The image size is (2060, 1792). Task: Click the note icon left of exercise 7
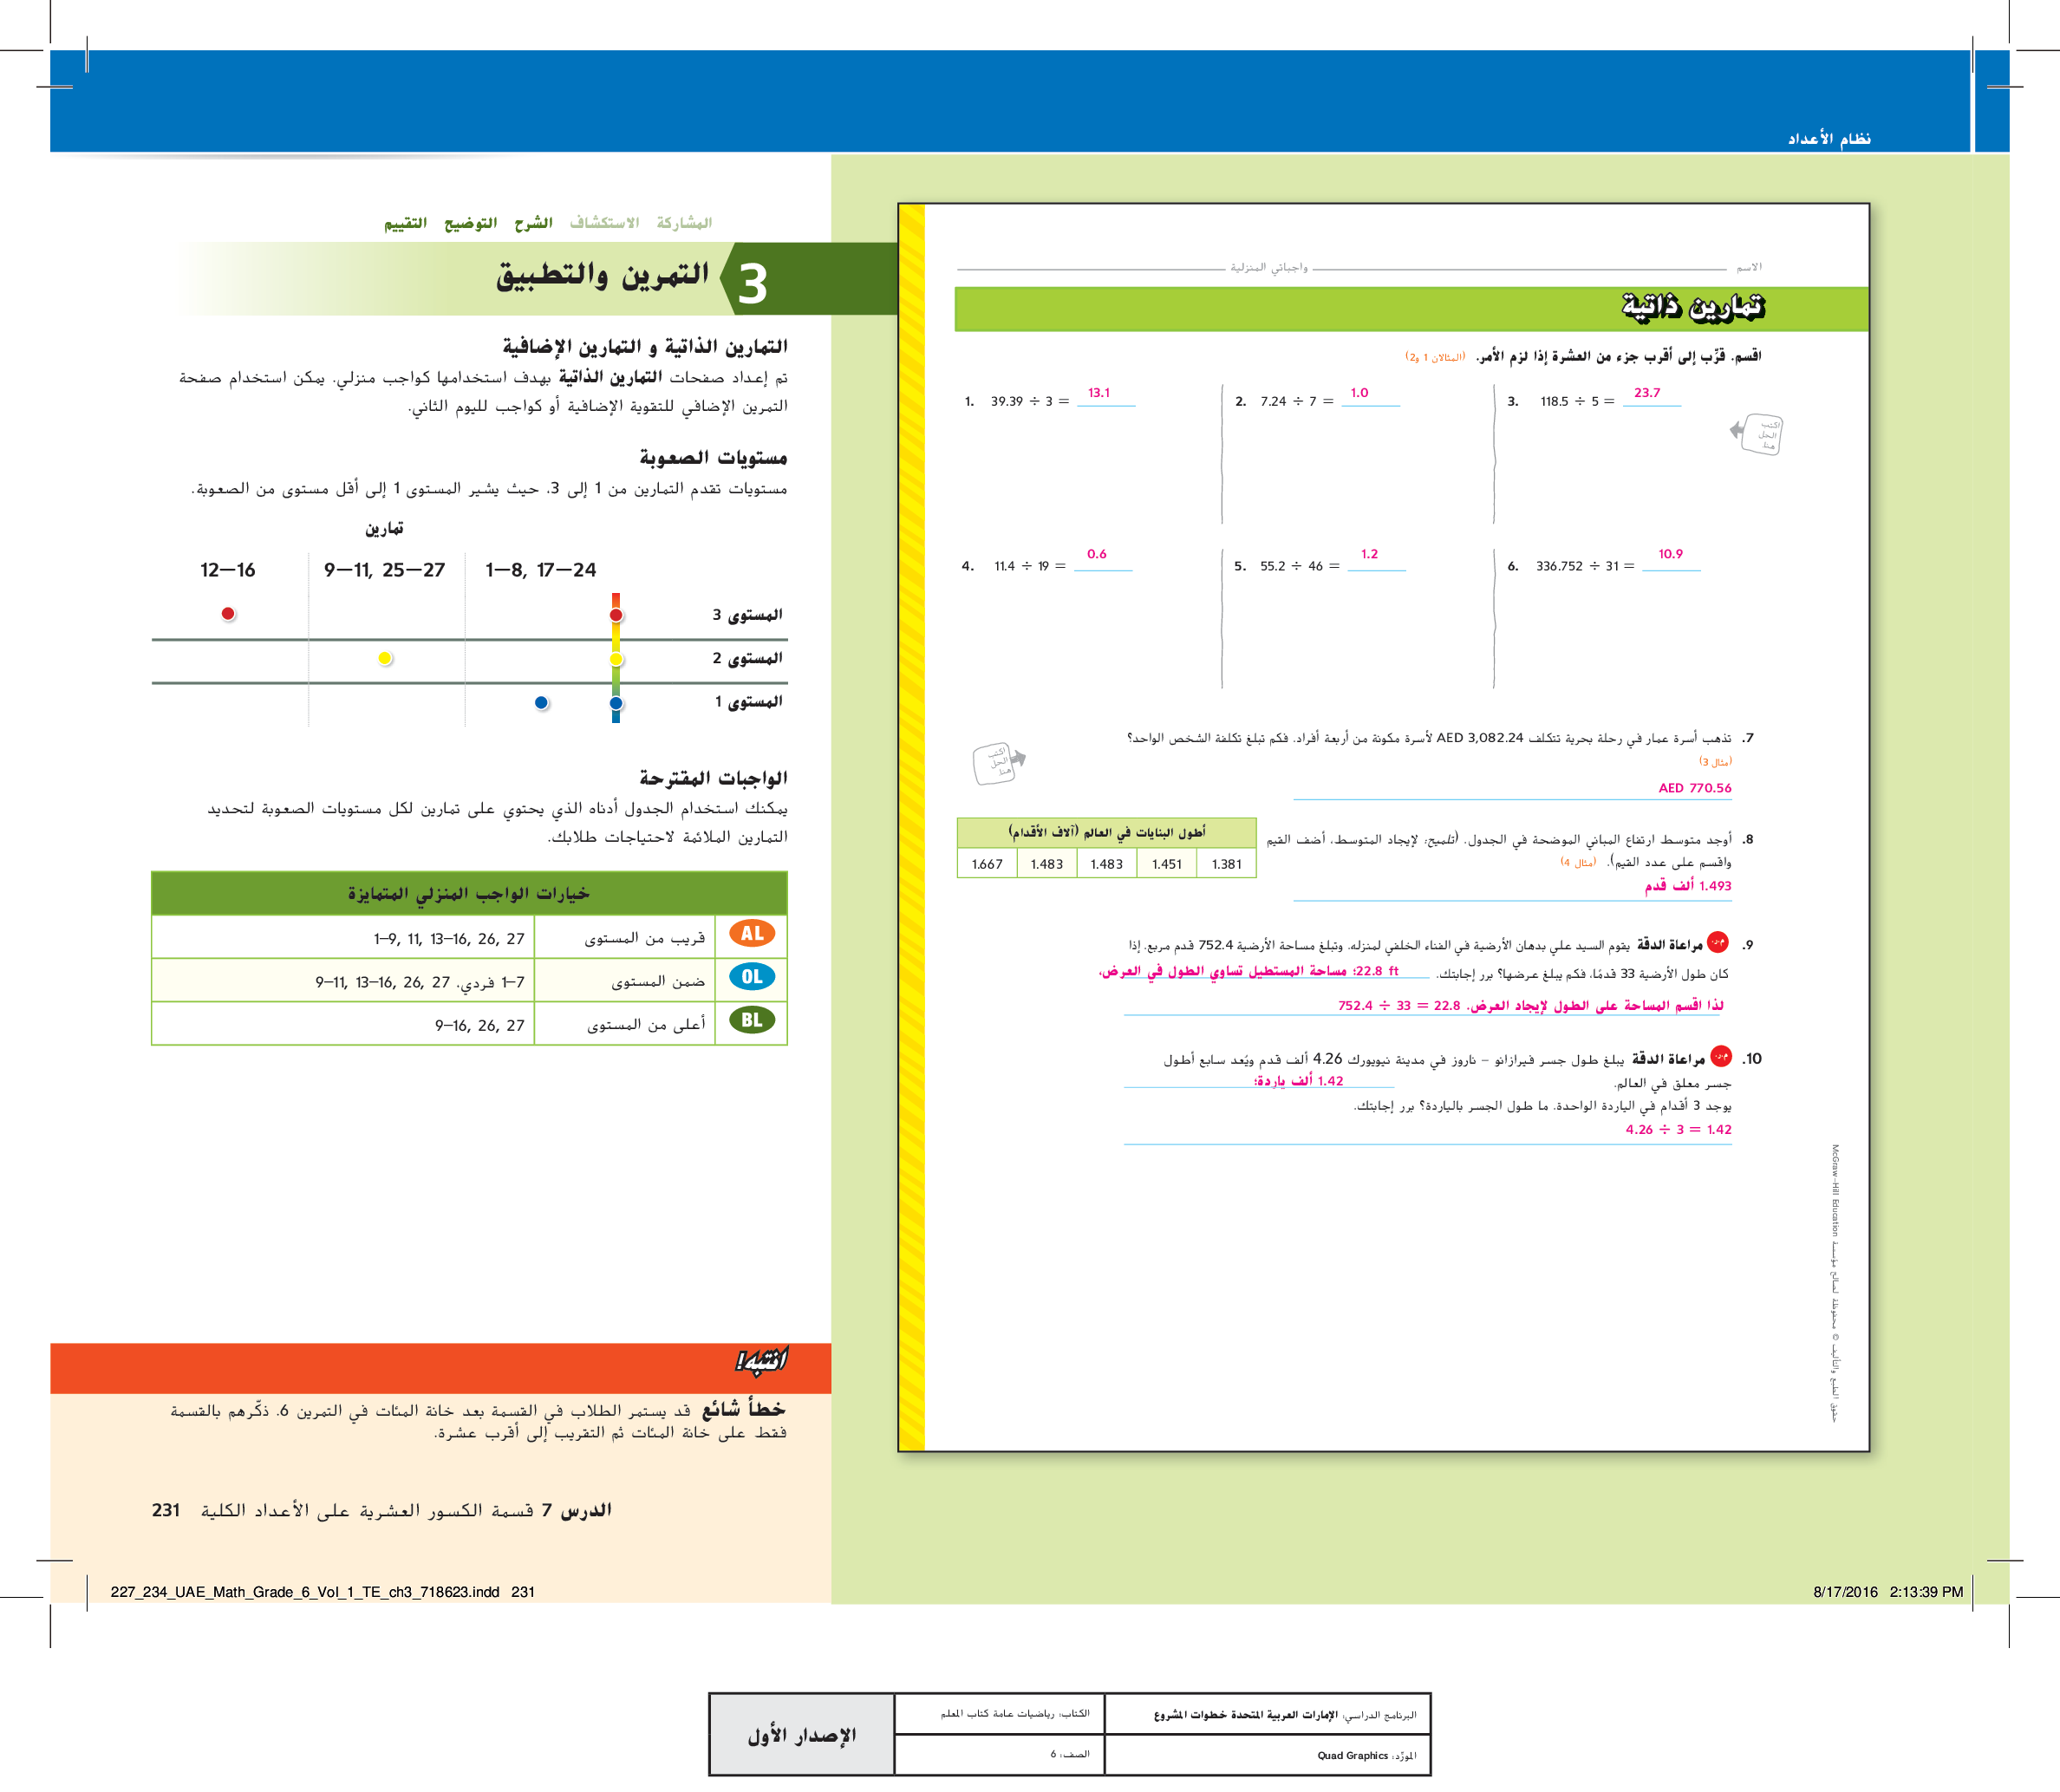[x=997, y=764]
